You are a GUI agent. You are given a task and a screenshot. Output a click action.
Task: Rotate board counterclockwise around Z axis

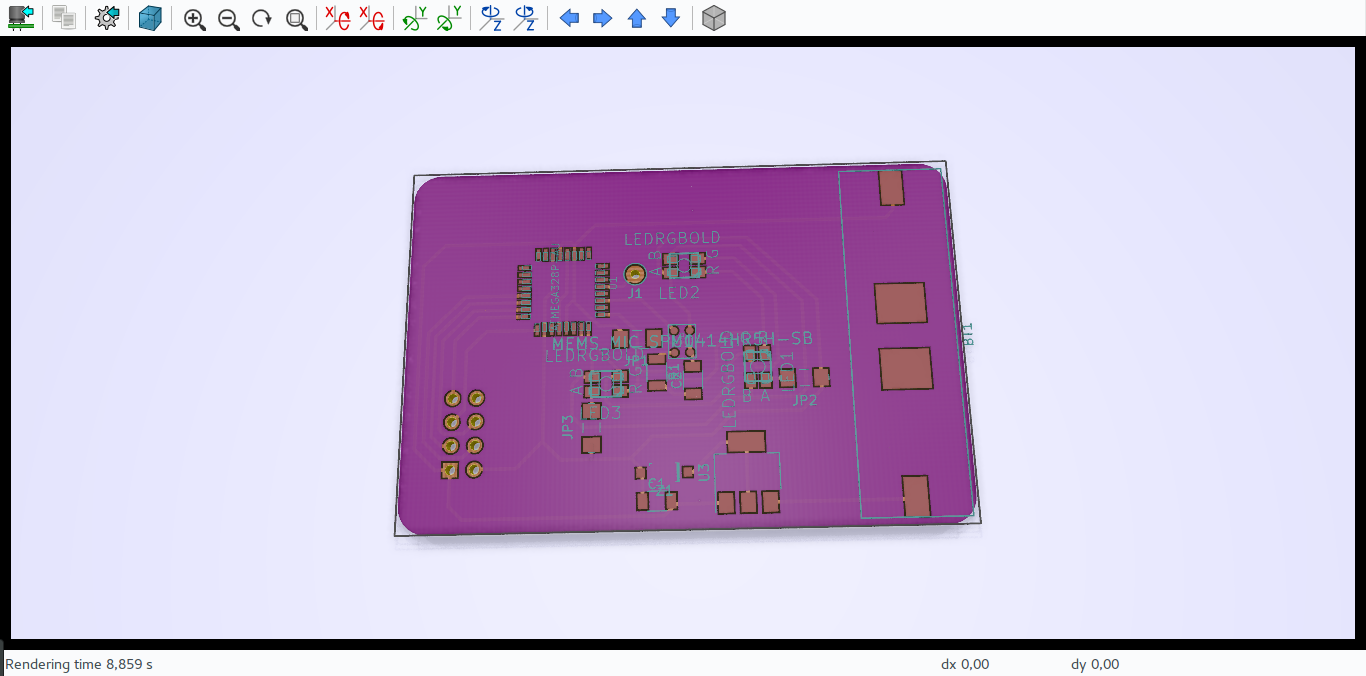click(523, 17)
